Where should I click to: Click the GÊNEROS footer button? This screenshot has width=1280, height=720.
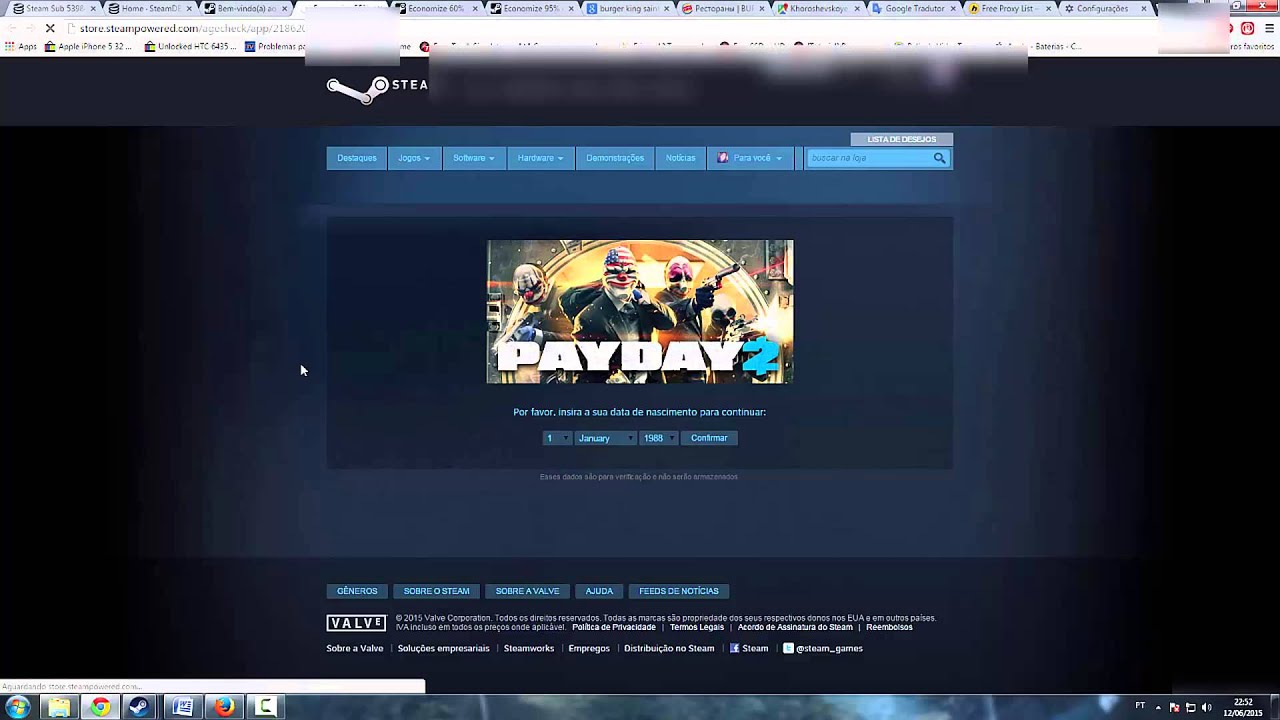point(357,591)
